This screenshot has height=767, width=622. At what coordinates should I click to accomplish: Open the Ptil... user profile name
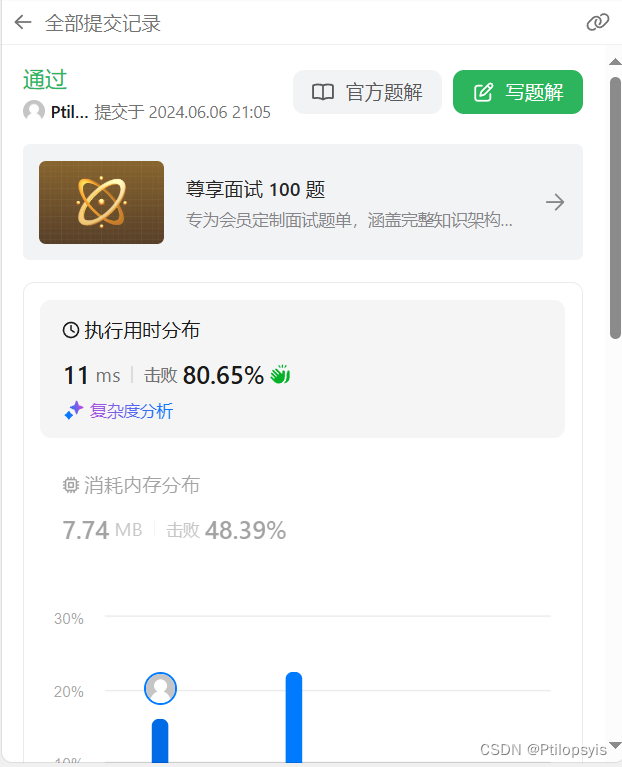click(x=69, y=112)
